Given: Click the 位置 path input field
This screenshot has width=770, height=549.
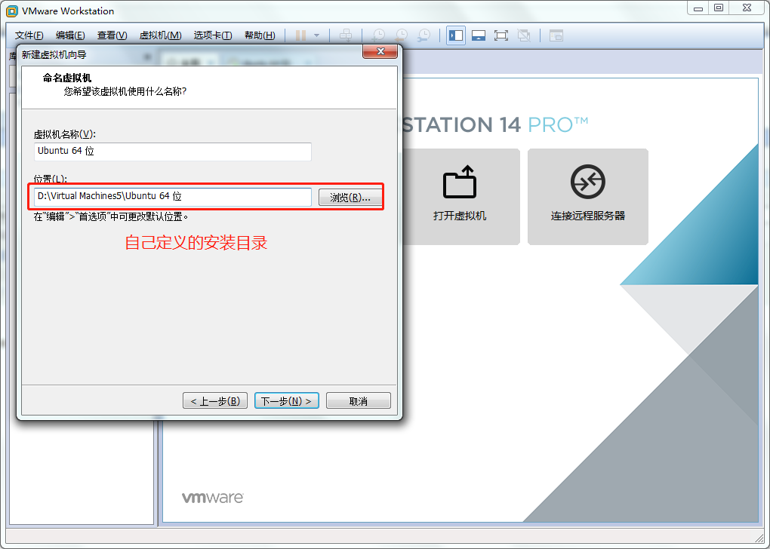Looking at the screenshot, I should [x=172, y=196].
